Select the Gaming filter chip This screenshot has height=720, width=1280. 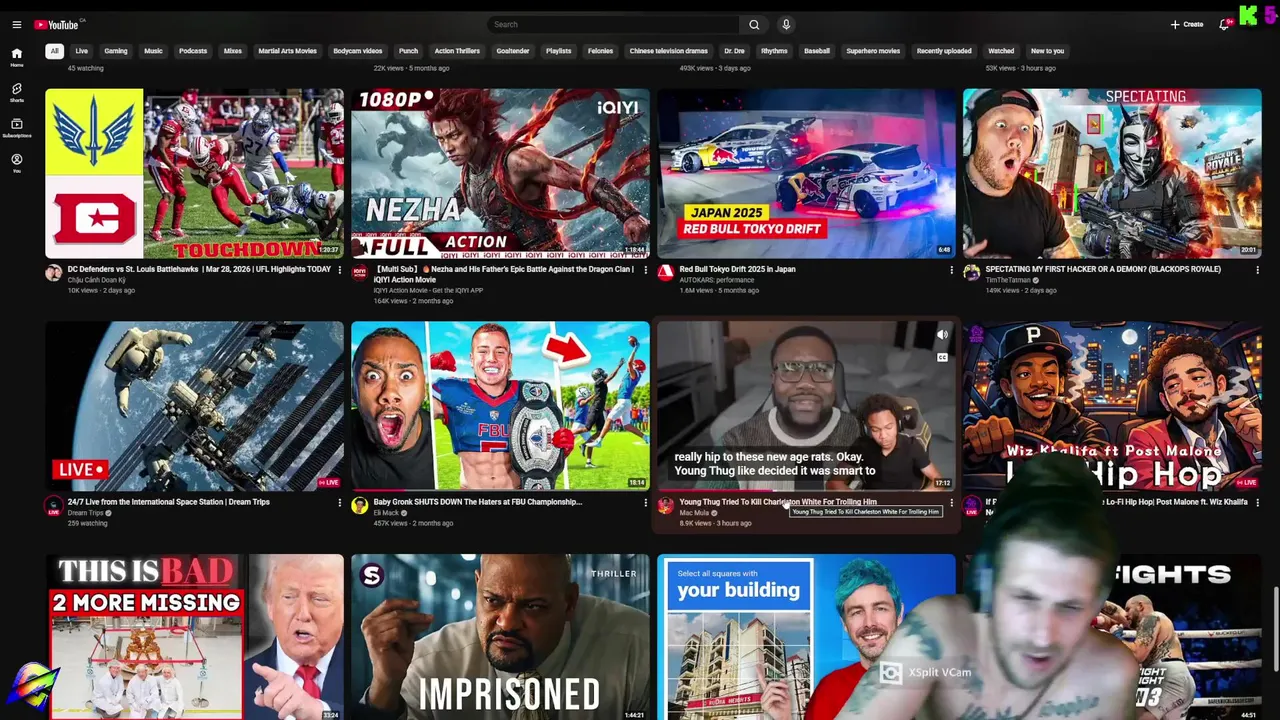[116, 51]
